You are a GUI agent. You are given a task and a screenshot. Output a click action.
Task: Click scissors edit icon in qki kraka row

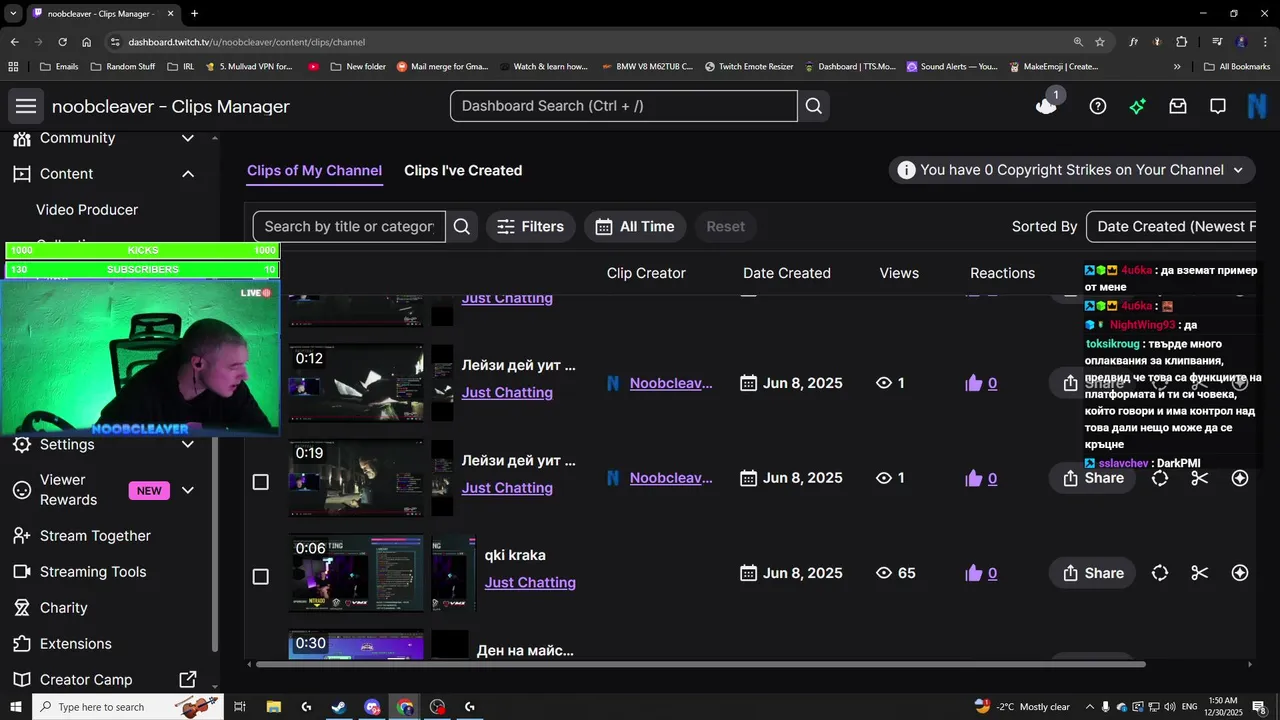coord(1200,573)
